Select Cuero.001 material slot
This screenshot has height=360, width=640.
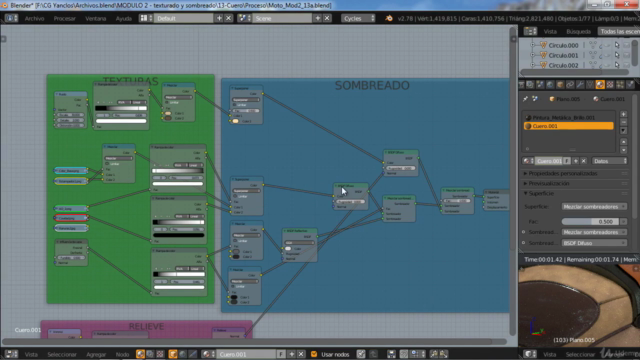(569, 126)
